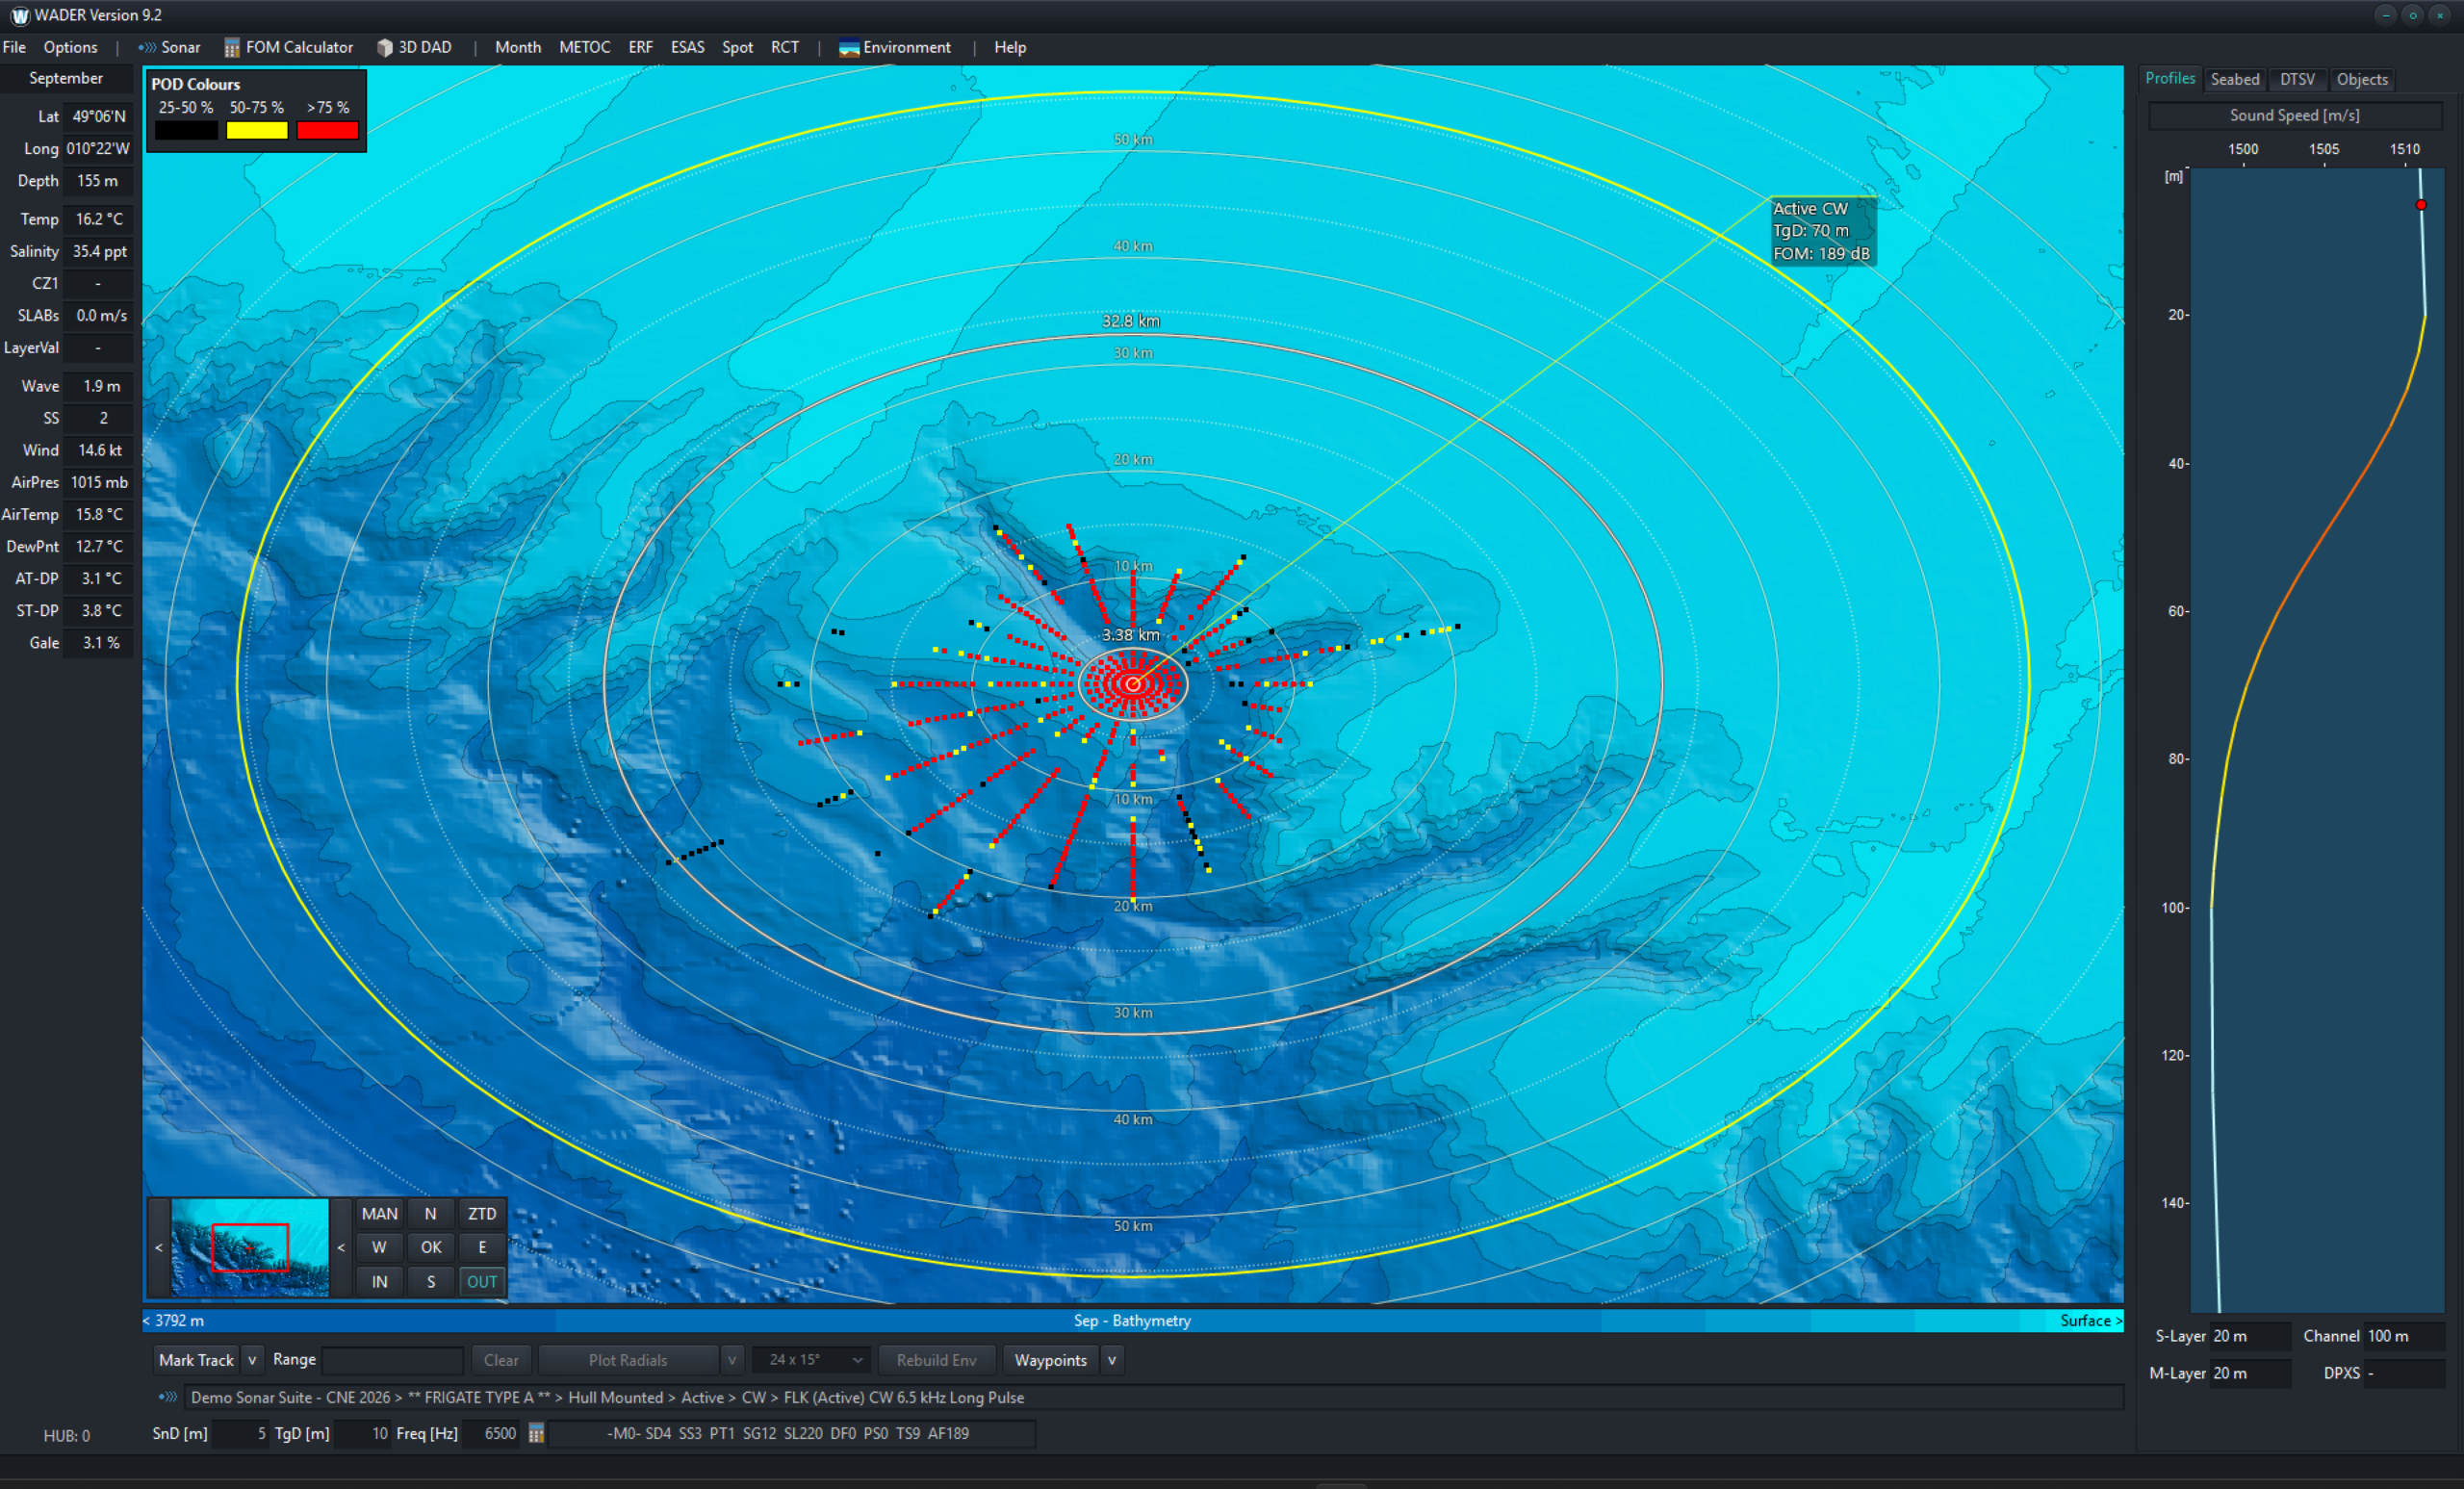The width and height of the screenshot is (2464, 1489).
Task: Confirm position with the OK button
Action: click(430, 1247)
